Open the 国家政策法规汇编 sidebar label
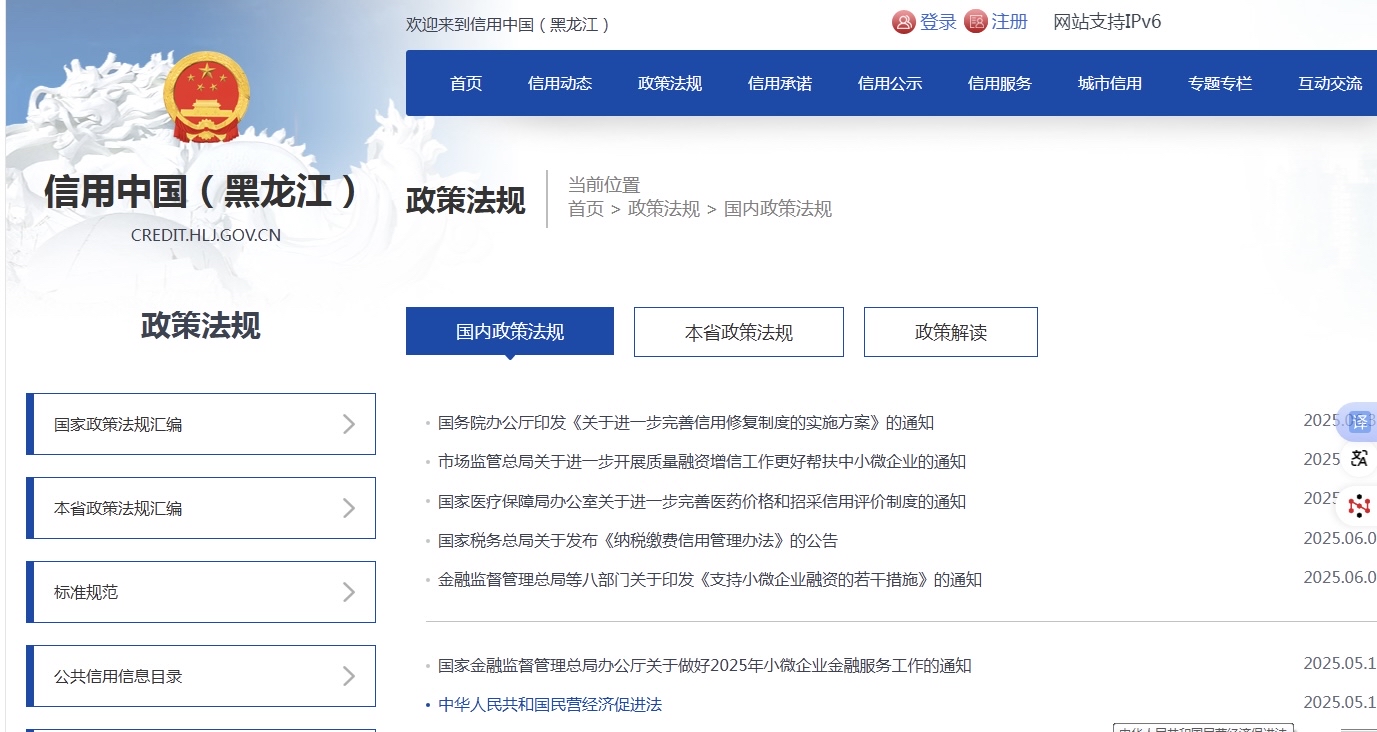This screenshot has height=732, width=1377. tap(118, 424)
